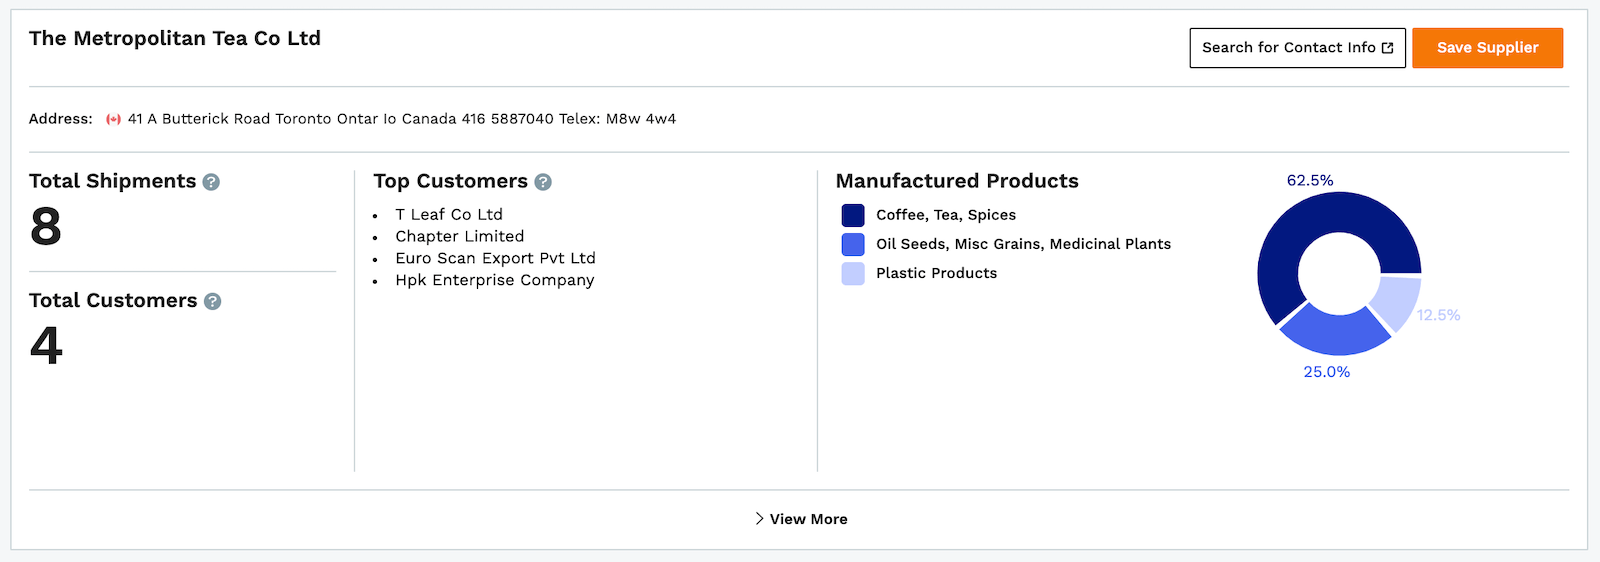Click the Plastic Products legend swatch
This screenshot has width=1600, height=562.
point(853,273)
